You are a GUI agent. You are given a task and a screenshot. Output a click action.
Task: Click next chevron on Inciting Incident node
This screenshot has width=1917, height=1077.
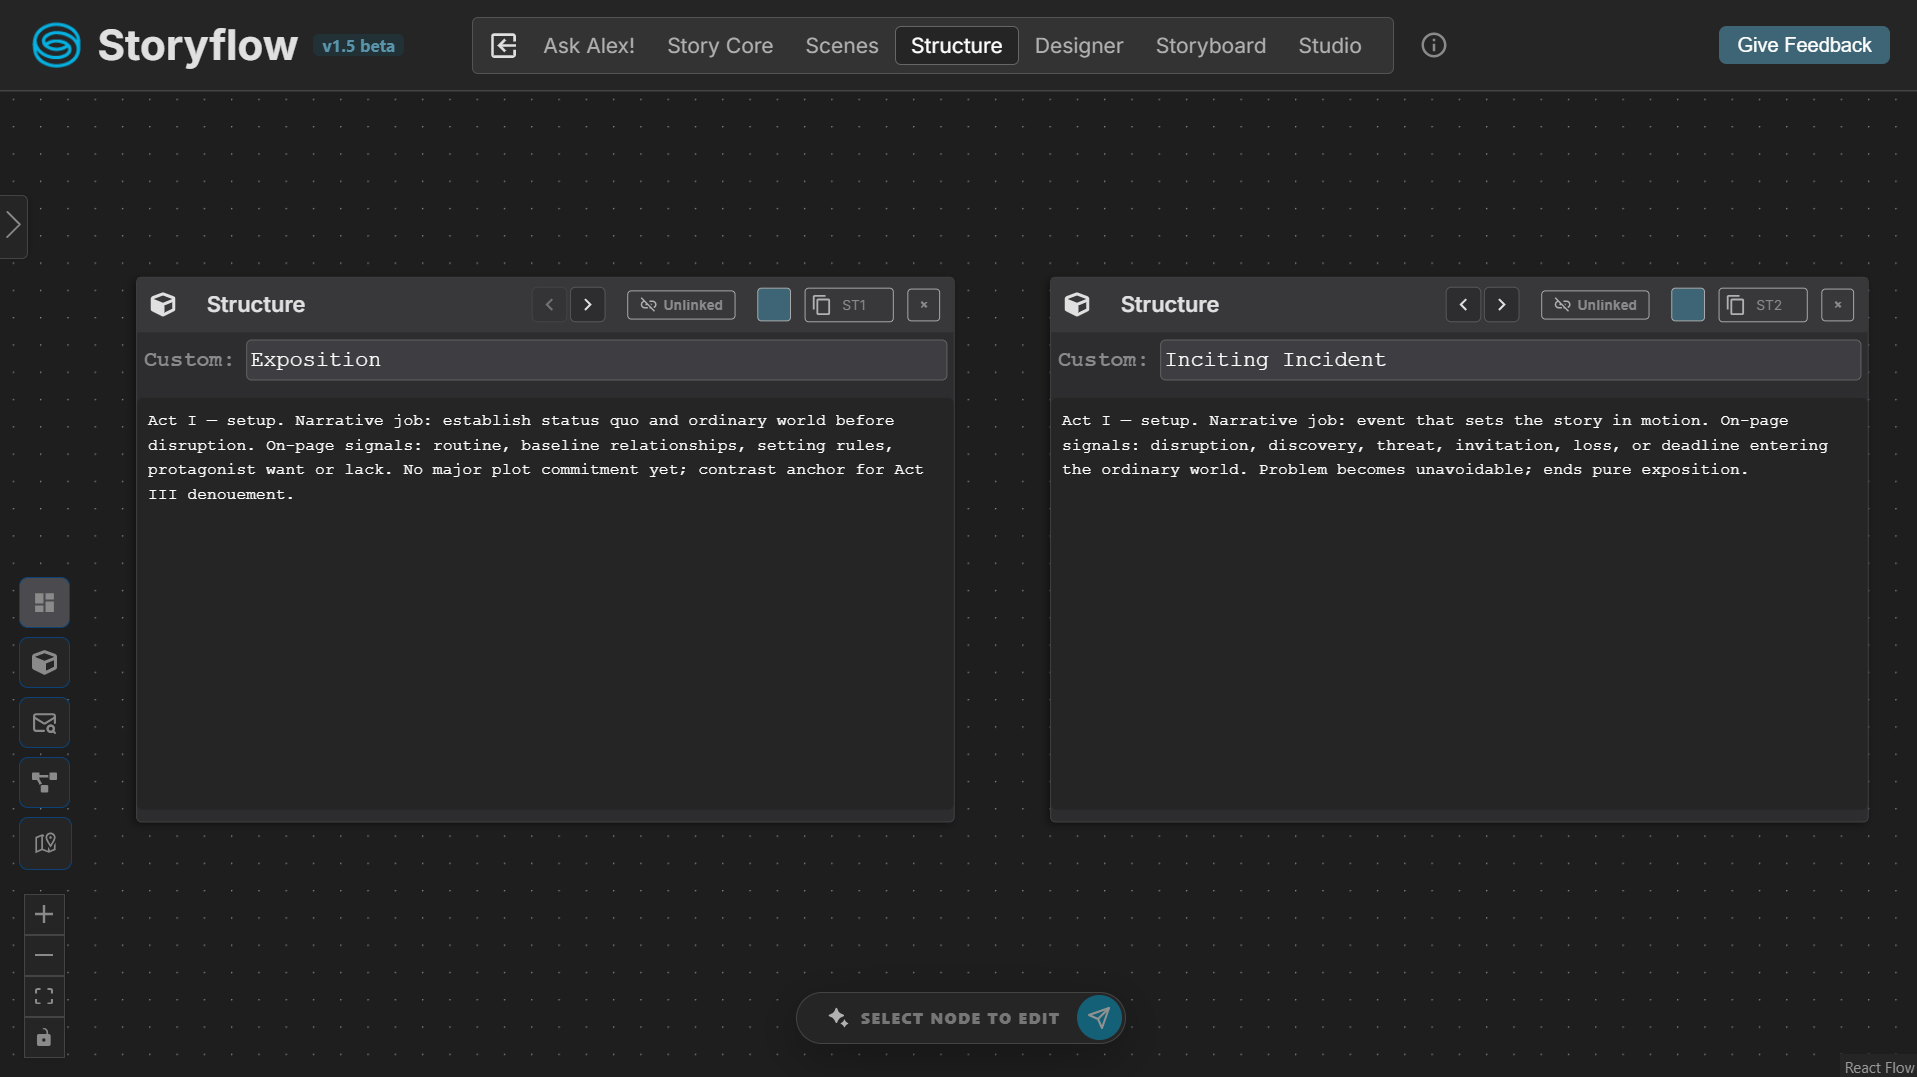[1502, 305]
